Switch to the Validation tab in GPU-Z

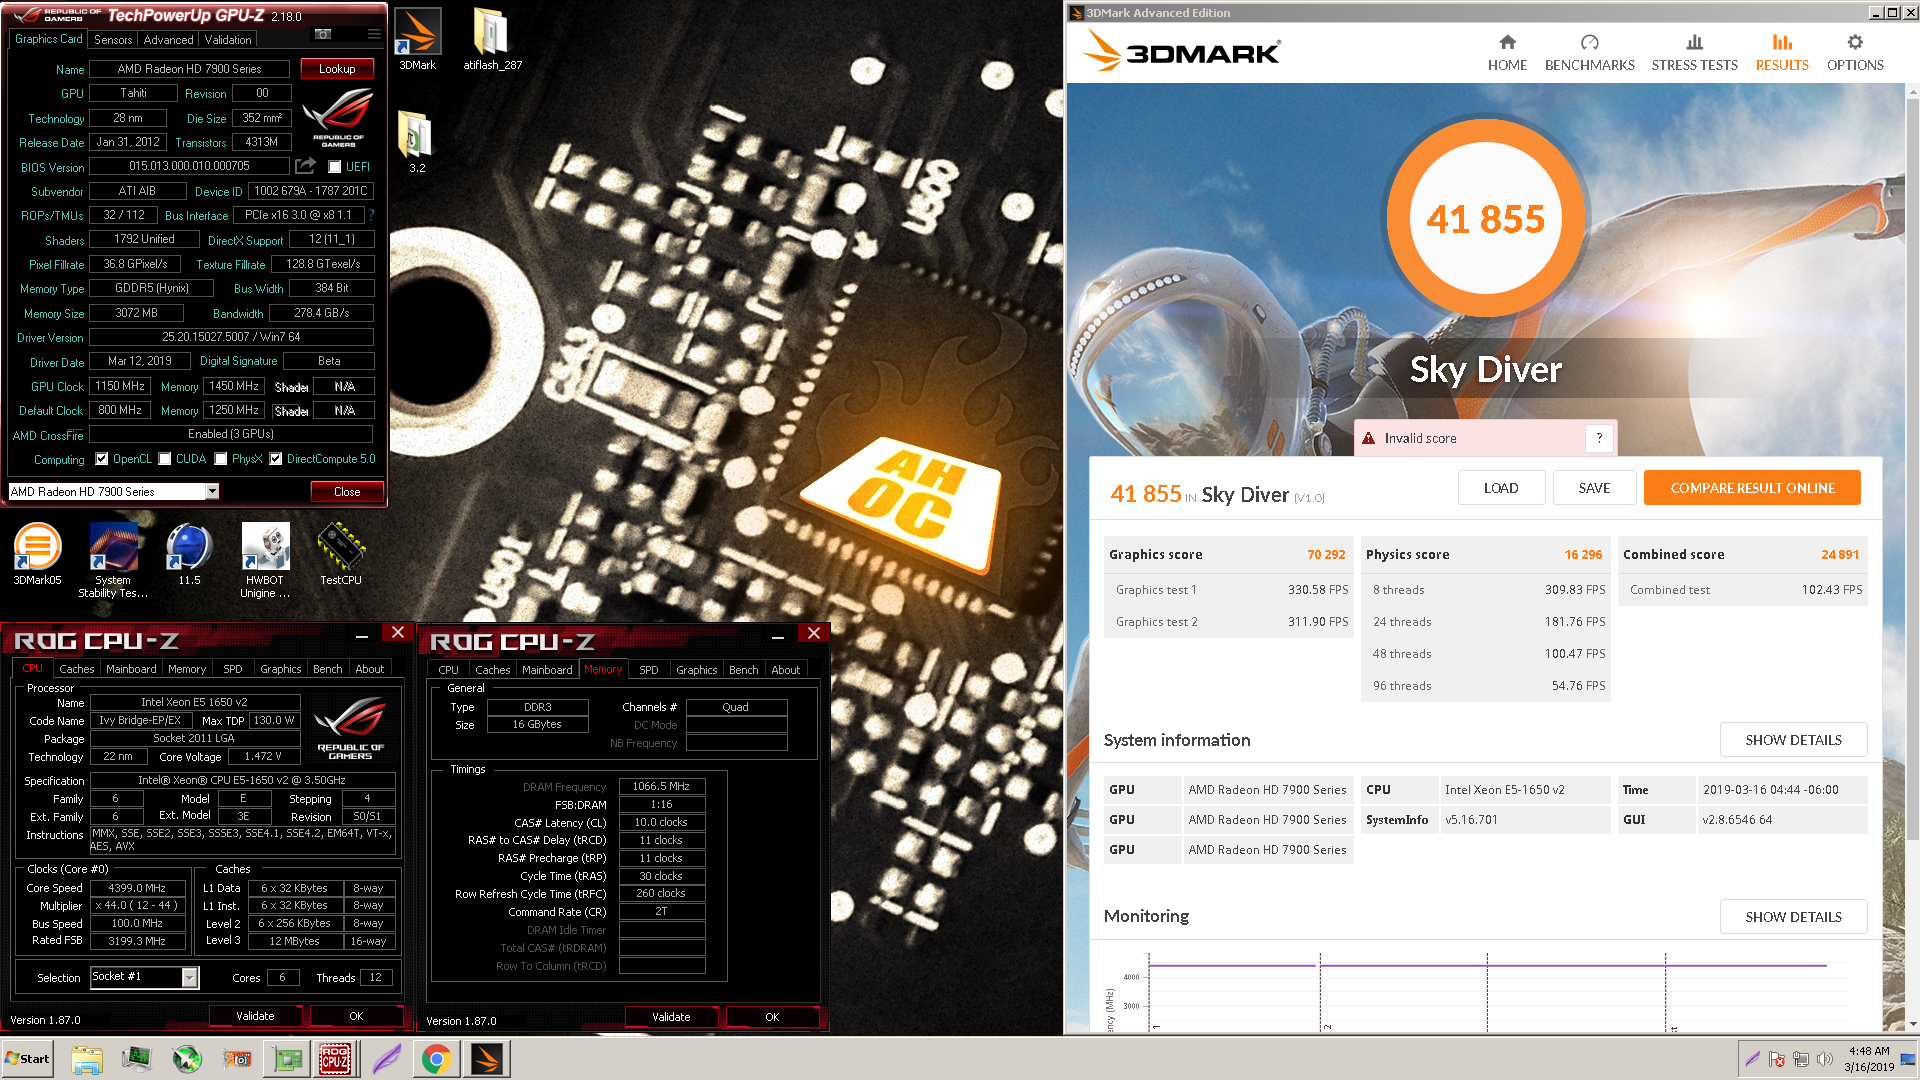pyautogui.click(x=228, y=40)
